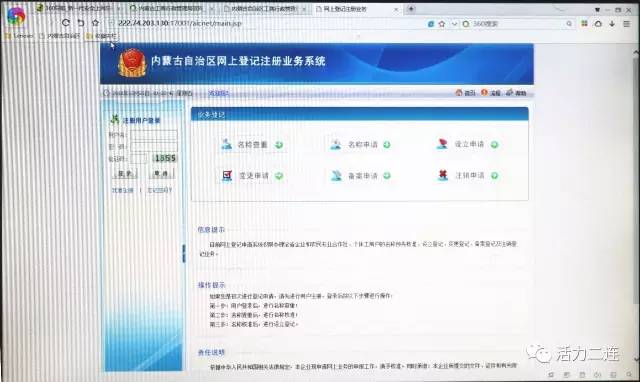This screenshot has height=382, width=640.
Task: Open 备案申请 filing application icon
Action: [x=336, y=175]
